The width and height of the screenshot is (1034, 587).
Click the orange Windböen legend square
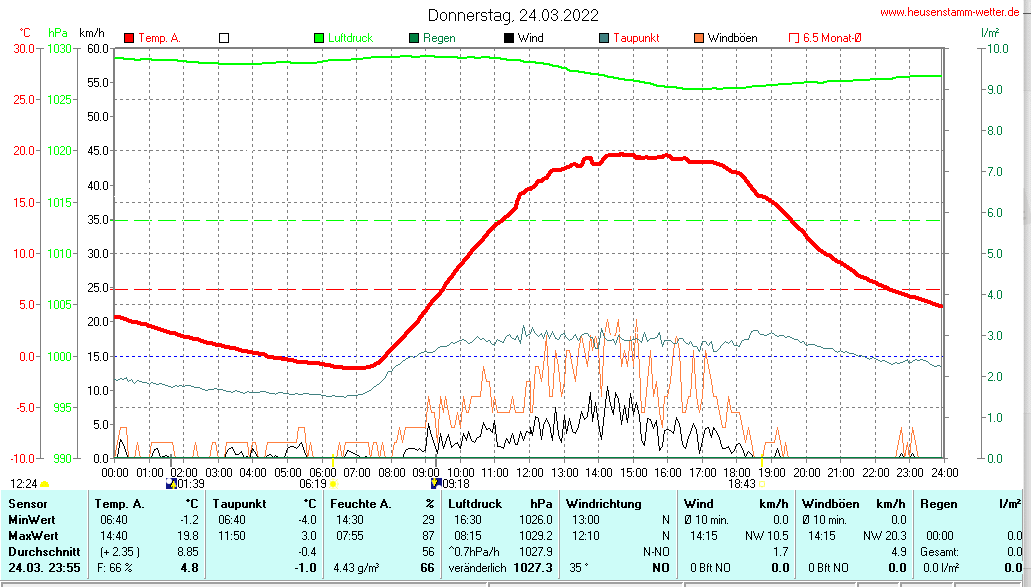pyautogui.click(x=698, y=38)
